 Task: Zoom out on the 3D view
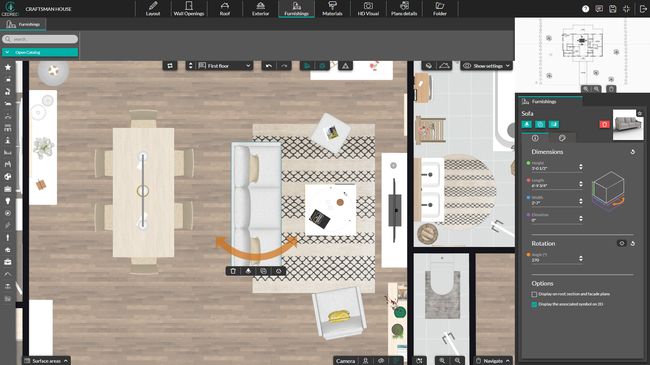(458, 361)
